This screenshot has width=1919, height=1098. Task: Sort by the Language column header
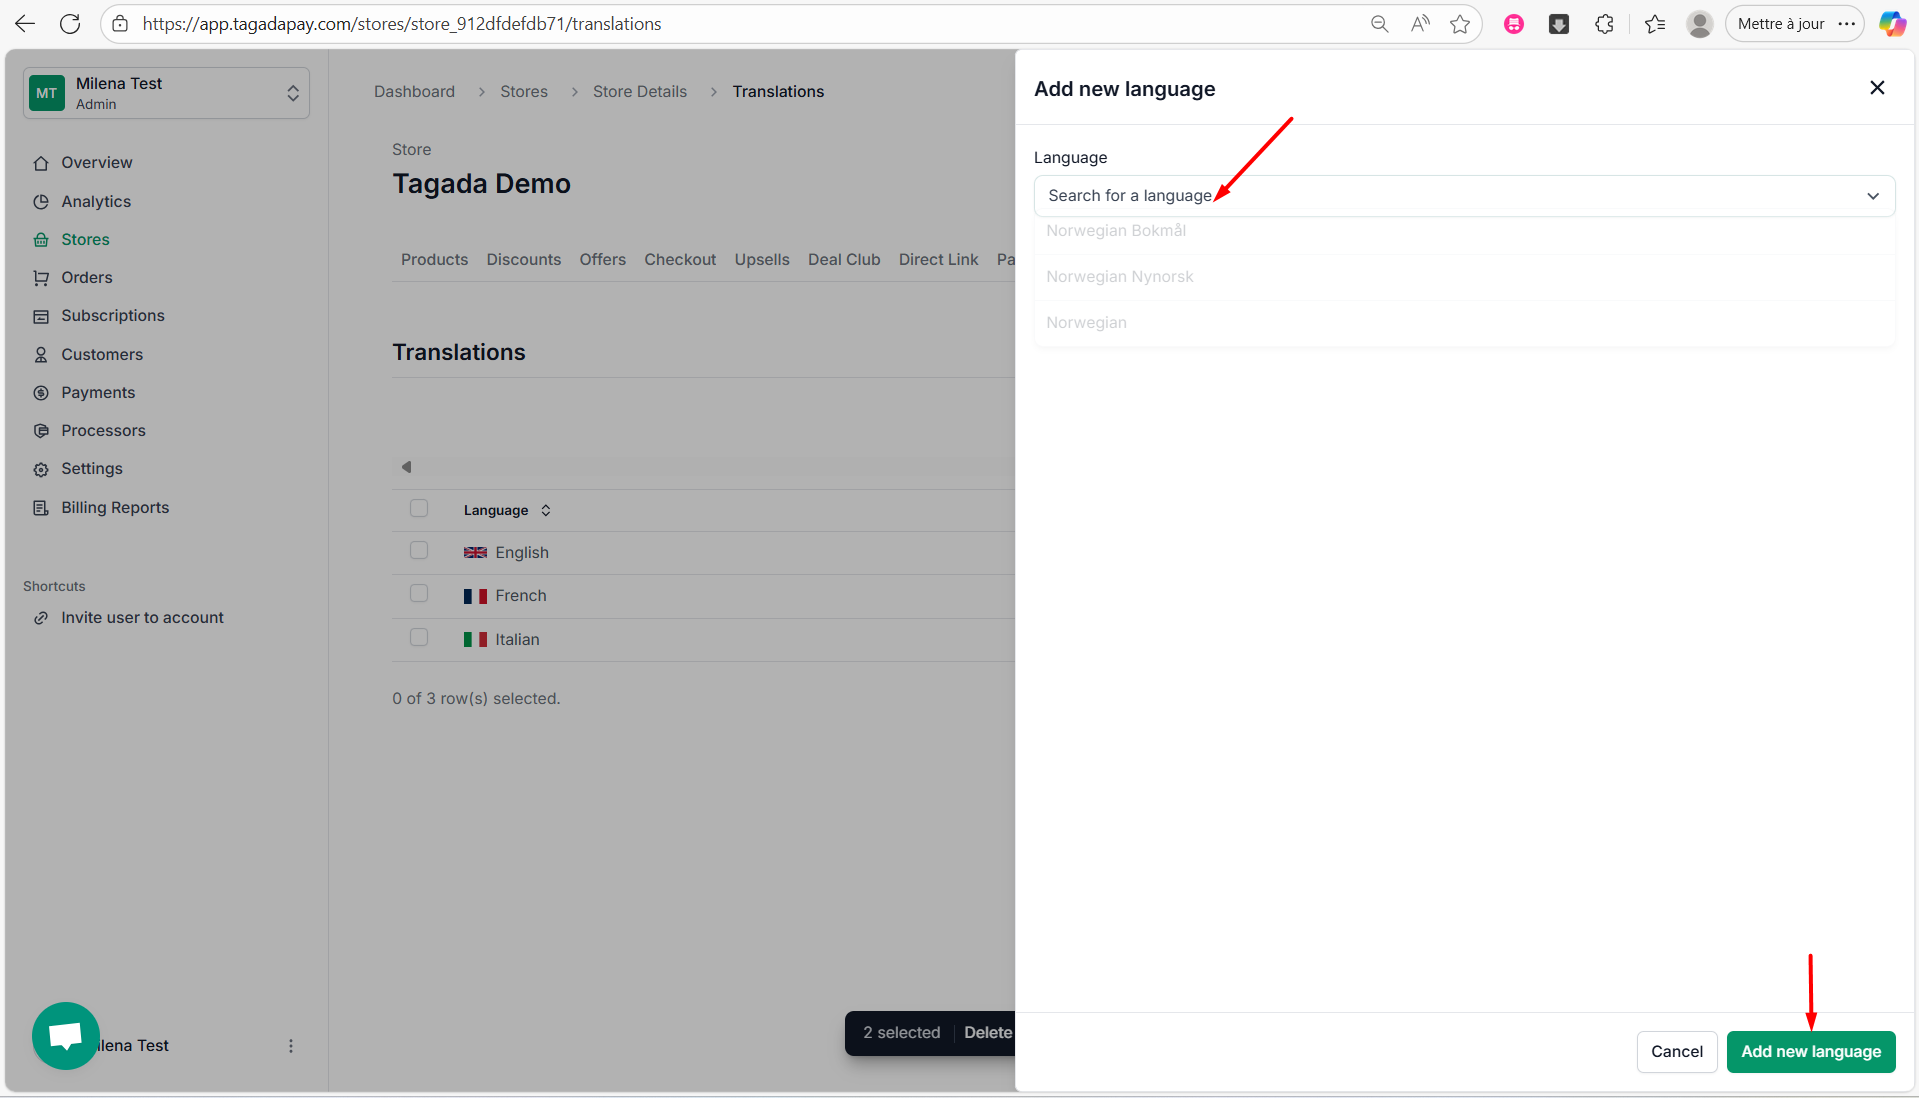[507, 510]
